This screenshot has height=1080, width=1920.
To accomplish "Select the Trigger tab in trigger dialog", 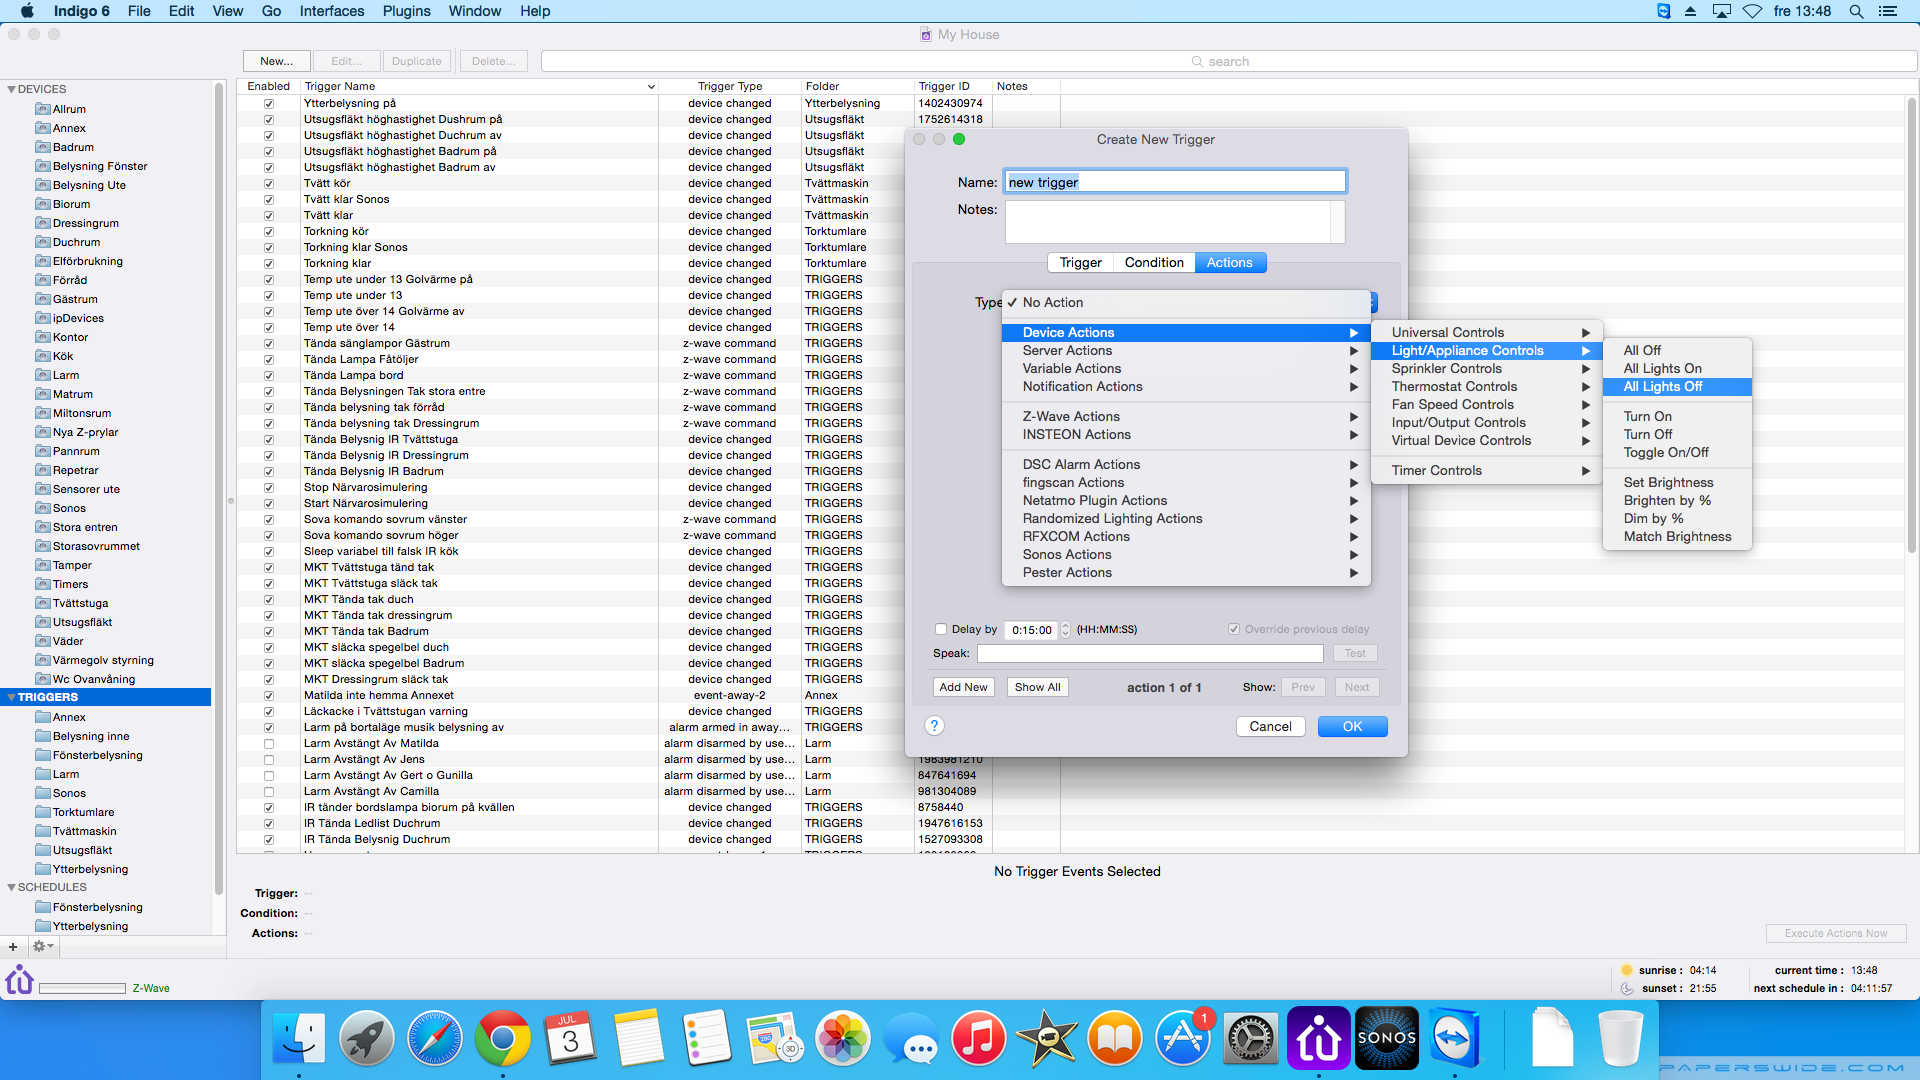I will (x=1079, y=262).
